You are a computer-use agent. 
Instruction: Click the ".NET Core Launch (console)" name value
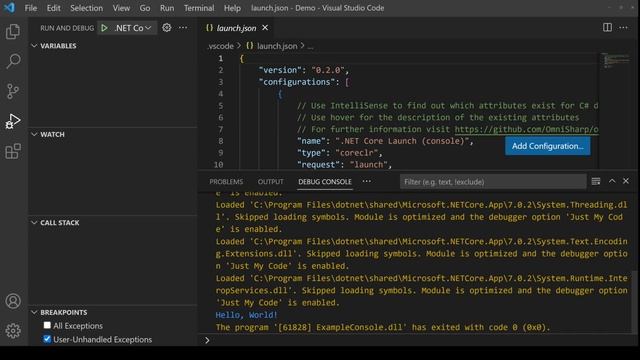pos(402,141)
